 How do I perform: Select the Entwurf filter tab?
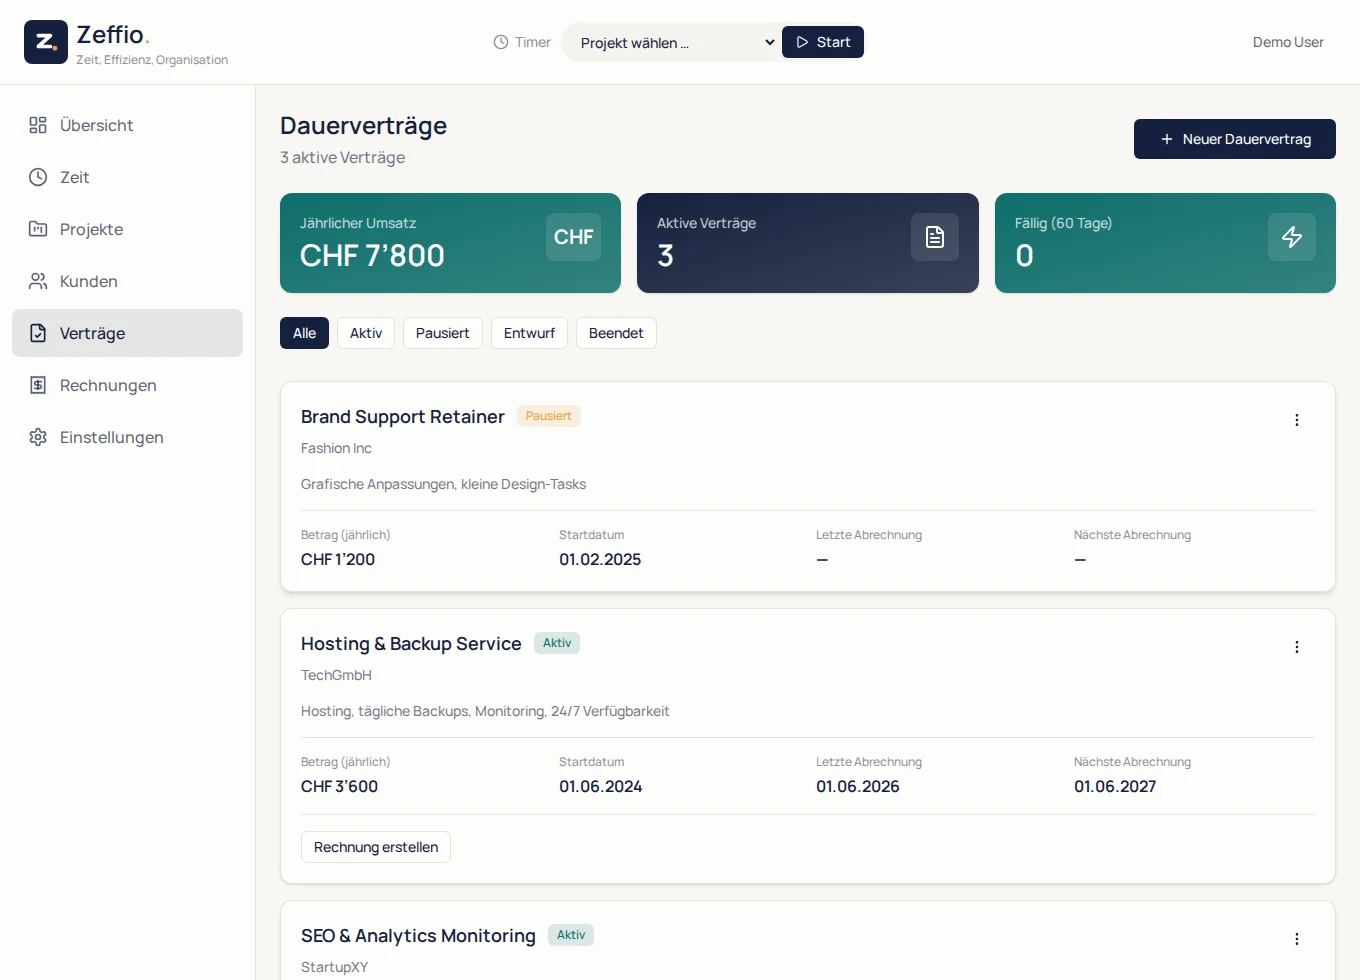pyautogui.click(x=529, y=333)
